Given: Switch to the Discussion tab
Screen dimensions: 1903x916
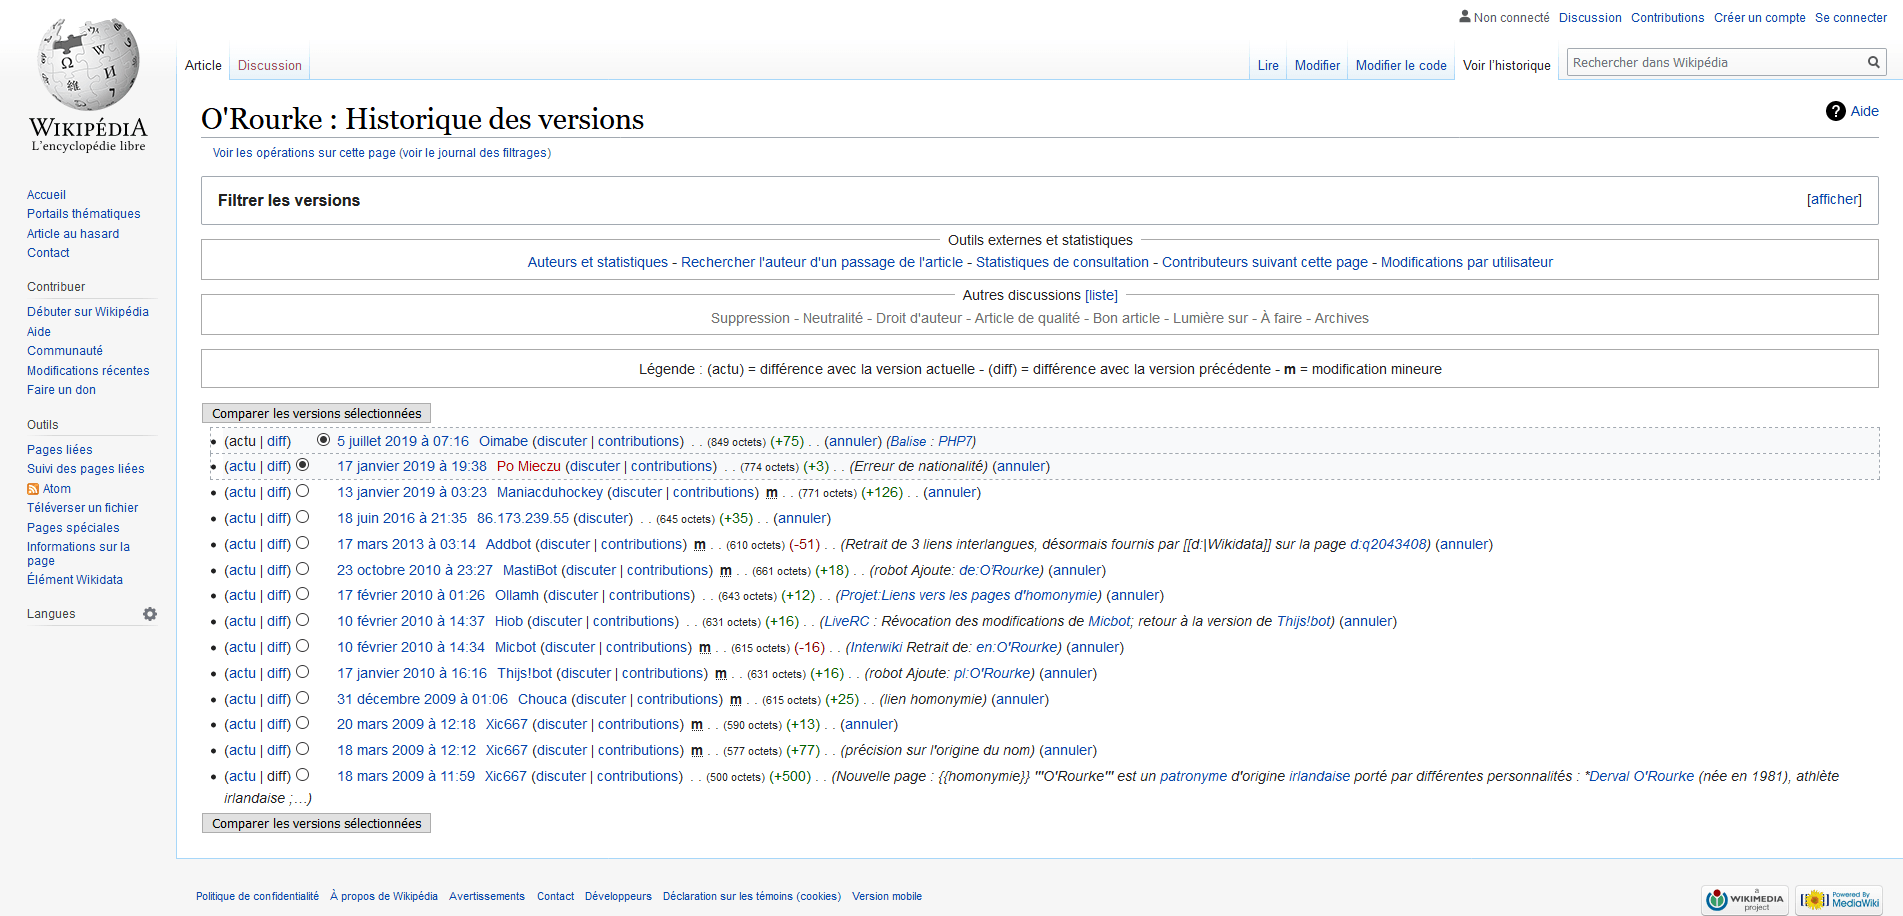Looking at the screenshot, I should tap(269, 66).
